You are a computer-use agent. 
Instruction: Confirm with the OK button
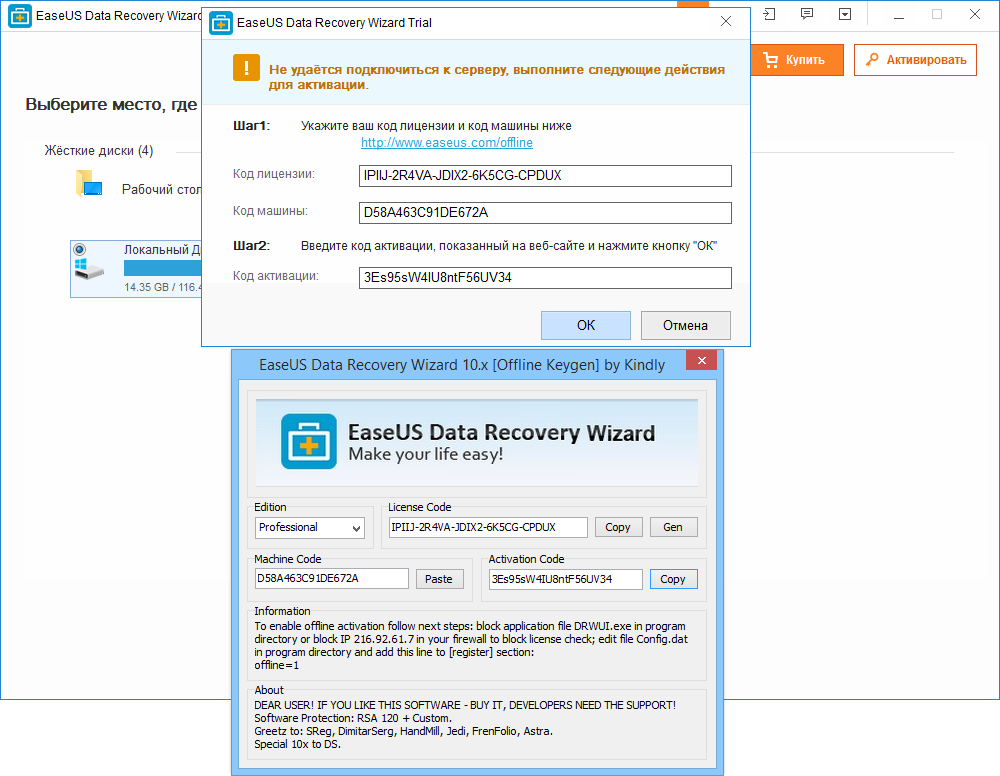click(585, 325)
